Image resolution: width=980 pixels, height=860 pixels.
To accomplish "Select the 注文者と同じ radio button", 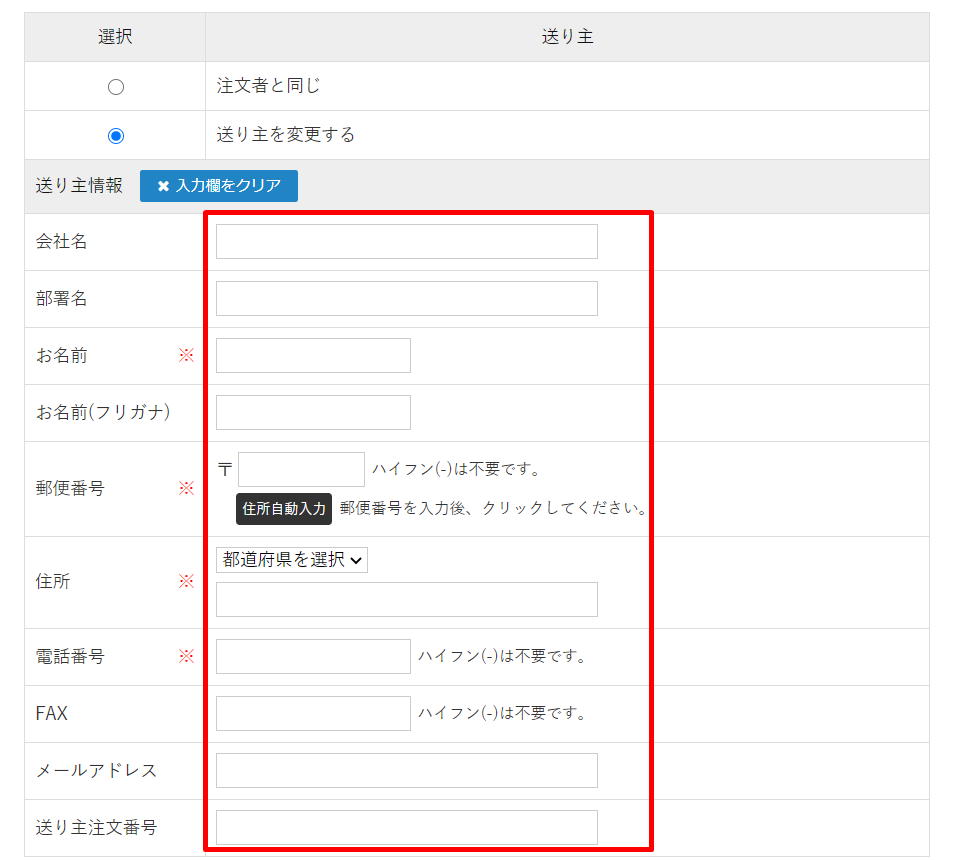I will [116, 87].
